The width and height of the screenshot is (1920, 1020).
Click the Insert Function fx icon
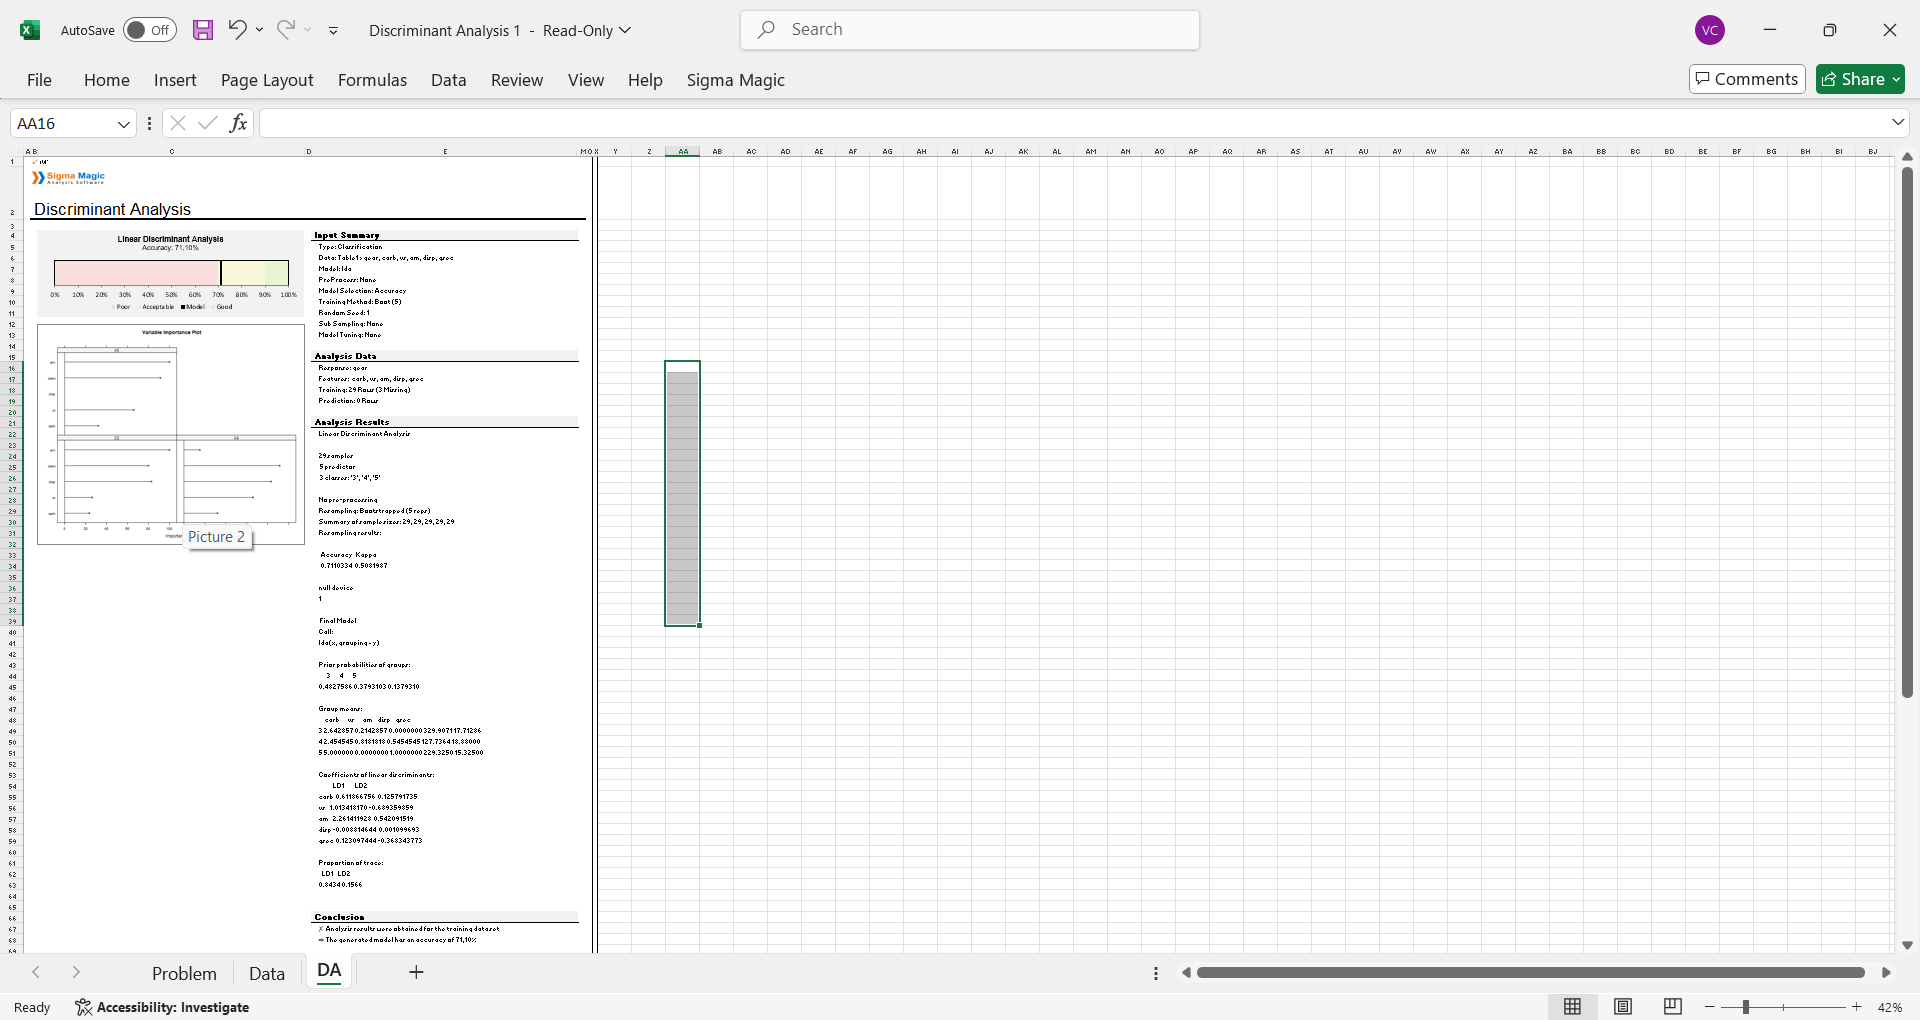click(x=238, y=123)
